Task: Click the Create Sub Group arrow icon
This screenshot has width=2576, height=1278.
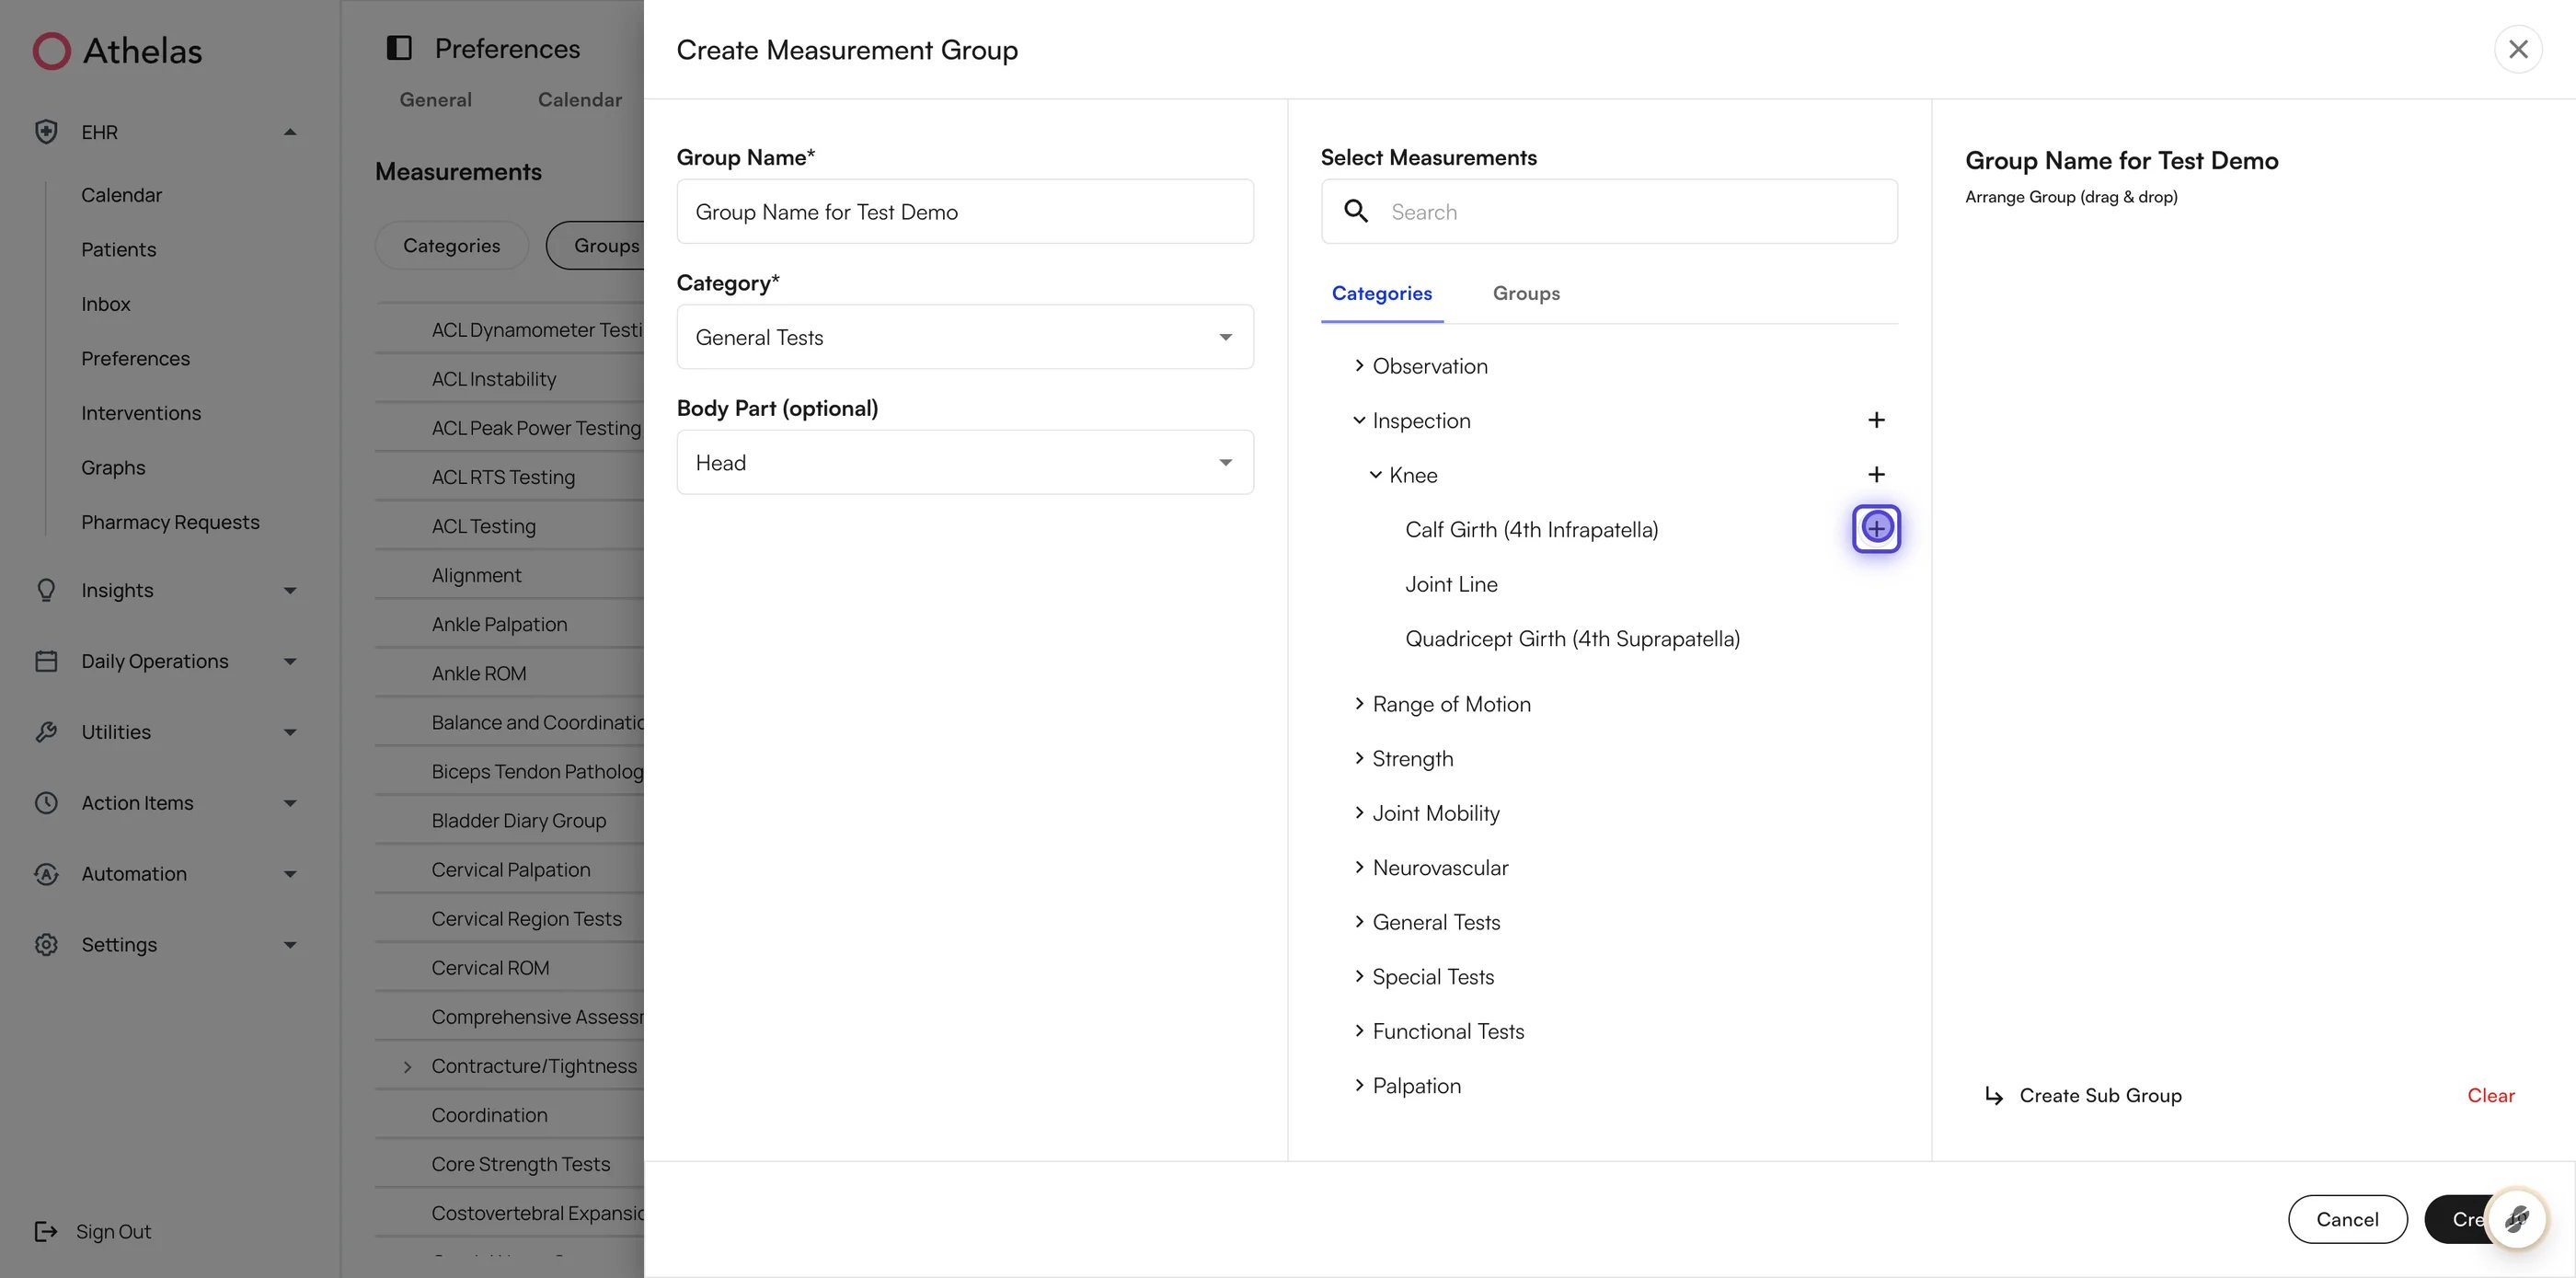Action: coord(1993,1096)
